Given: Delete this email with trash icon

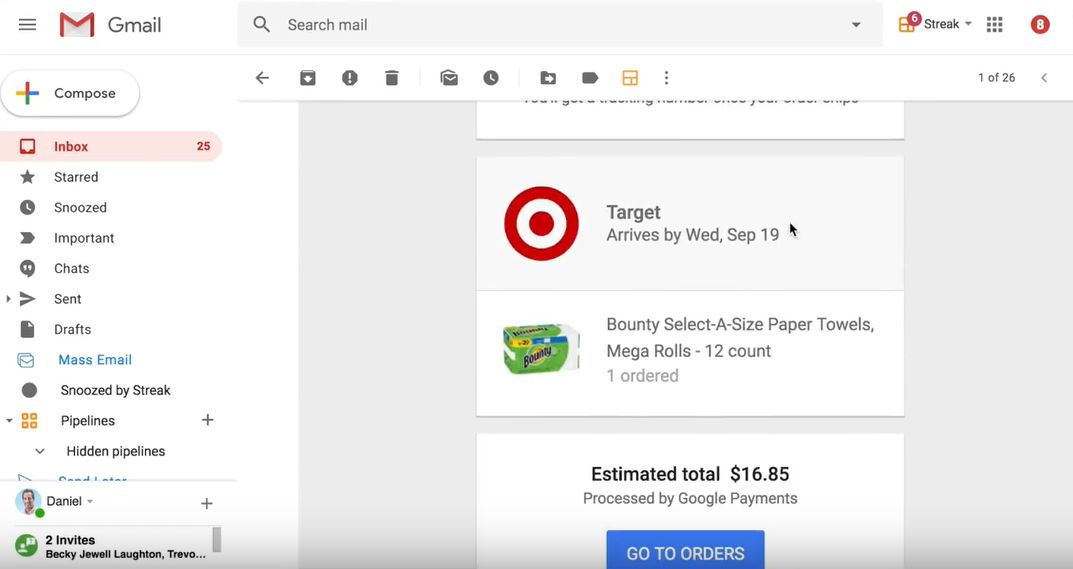Looking at the screenshot, I should pyautogui.click(x=391, y=77).
